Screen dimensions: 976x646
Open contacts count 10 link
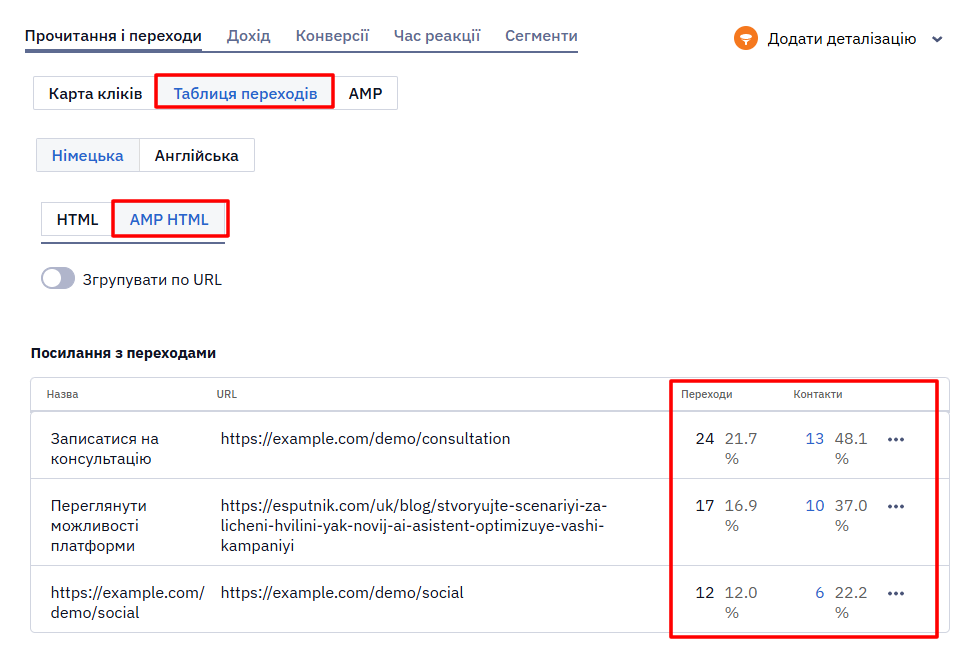[x=814, y=506]
